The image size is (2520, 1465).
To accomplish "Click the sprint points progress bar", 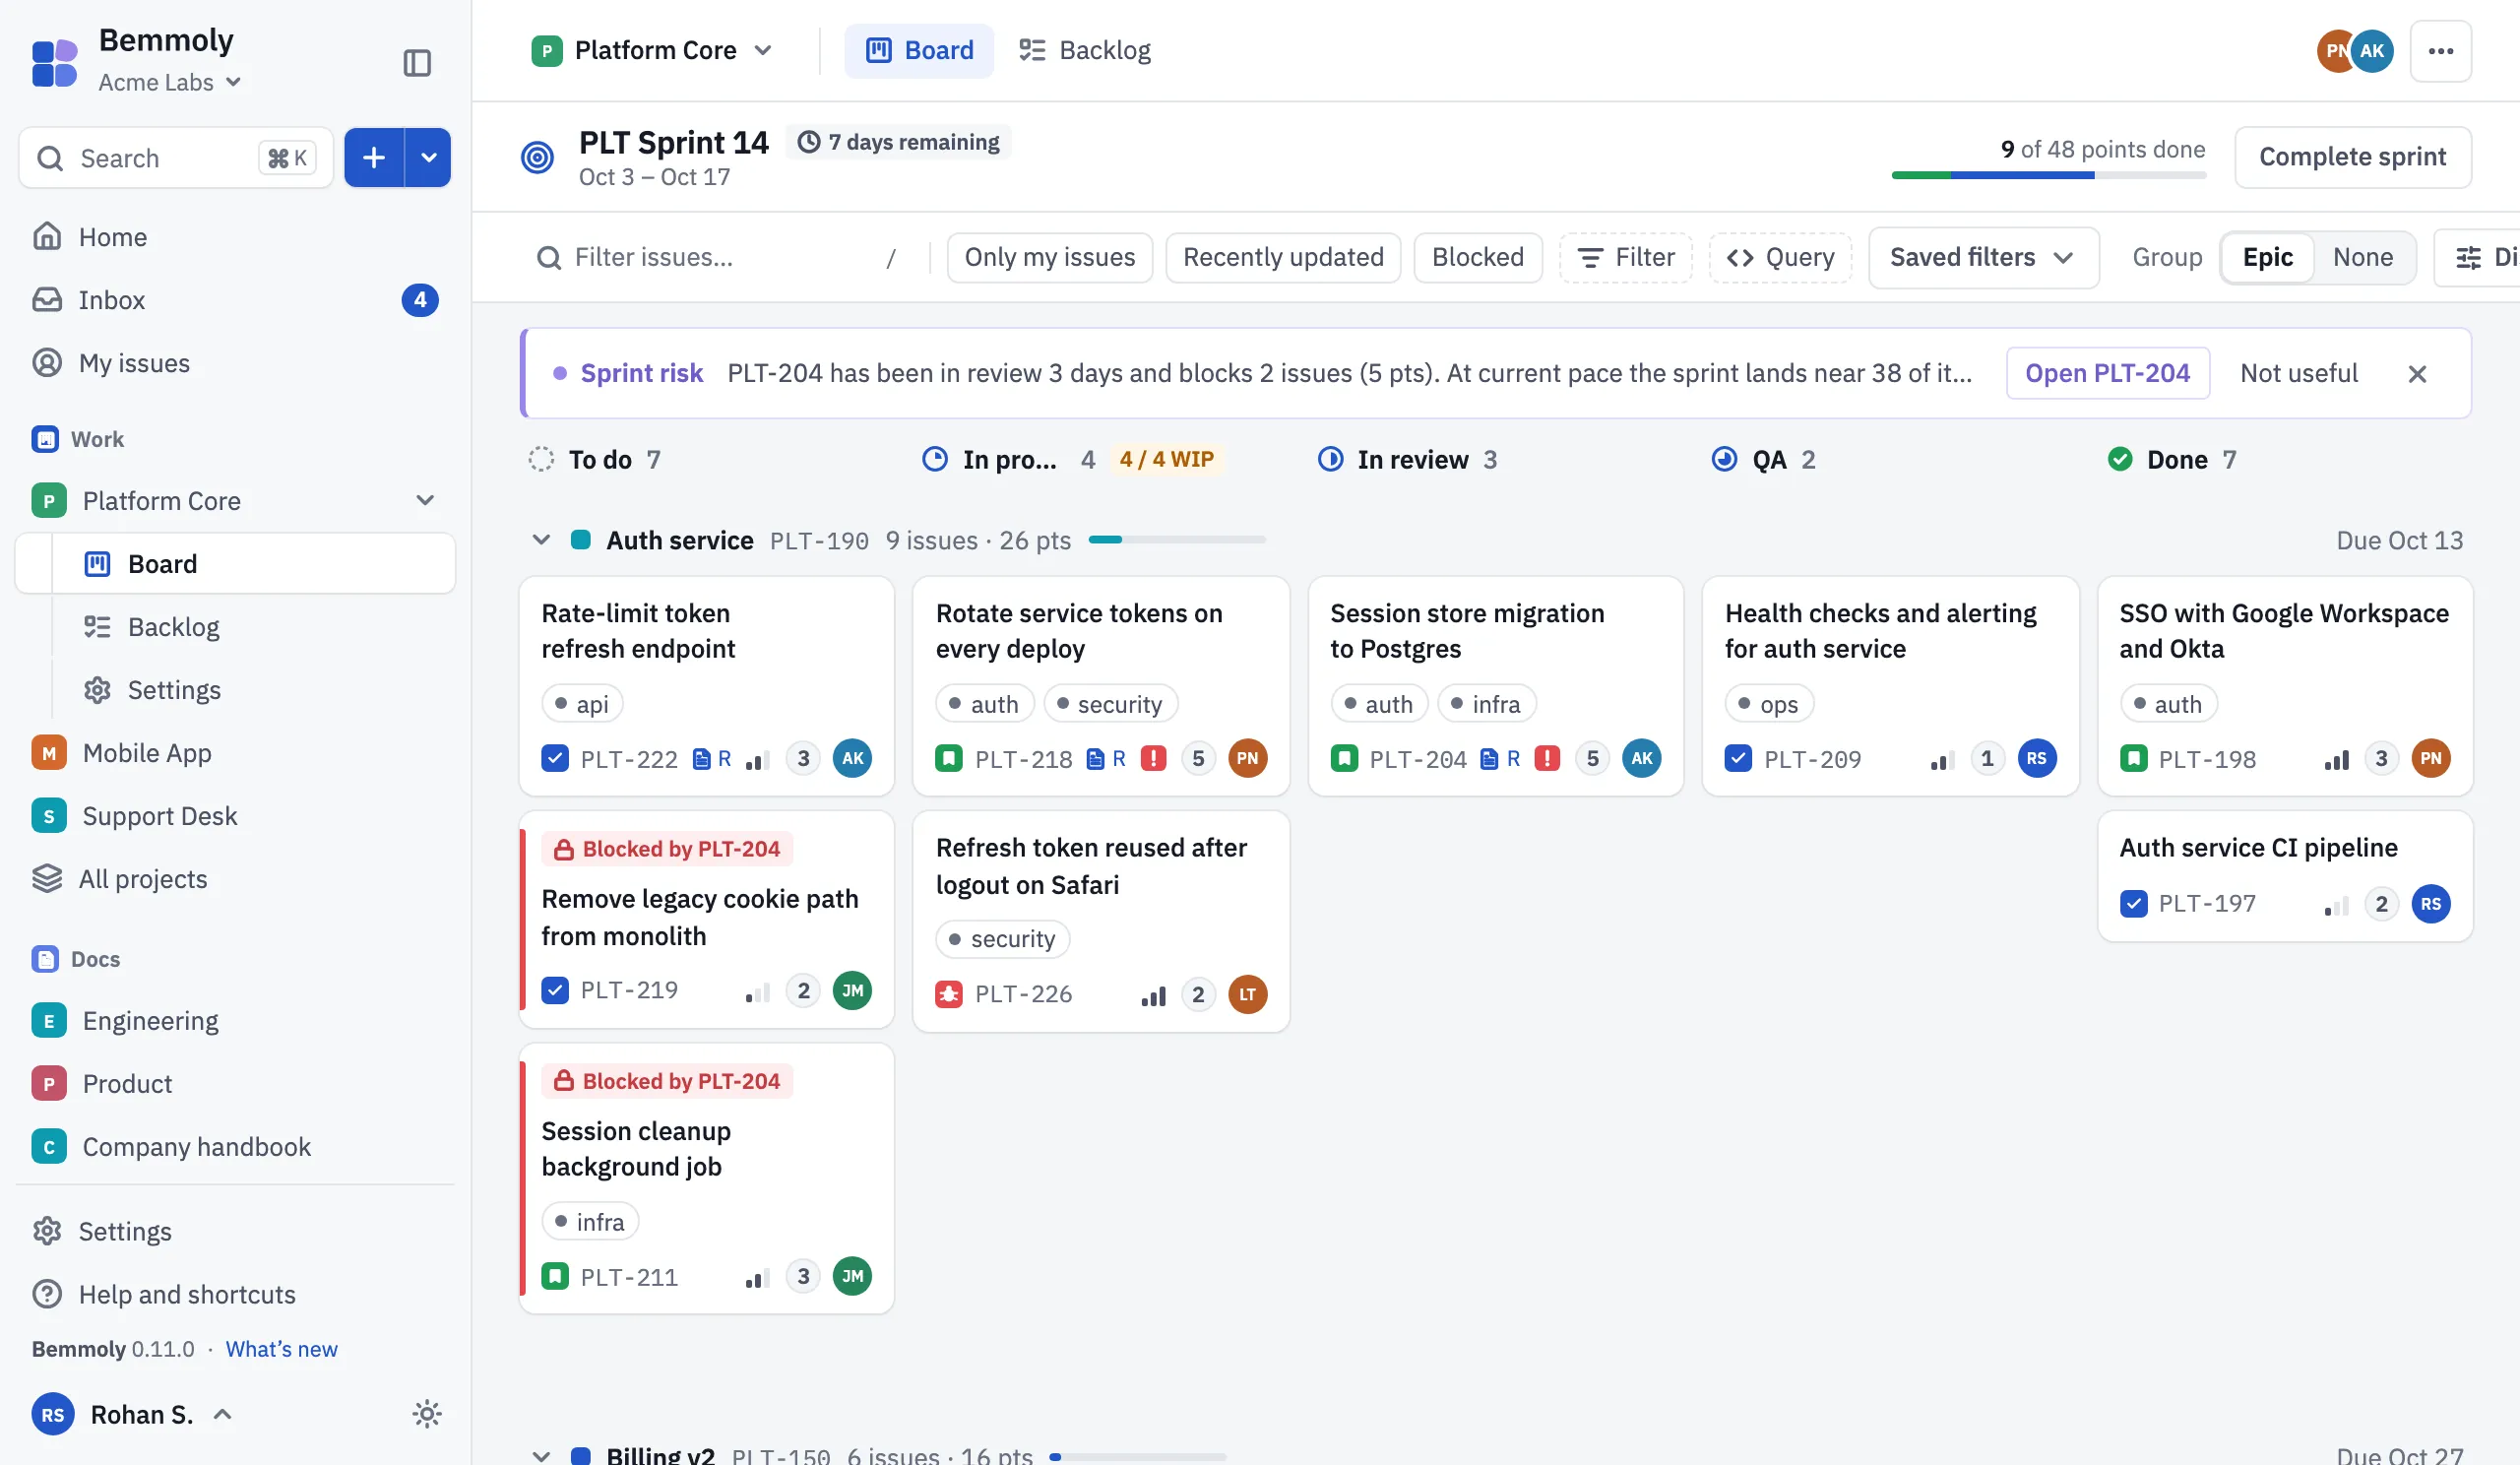I will point(2048,175).
